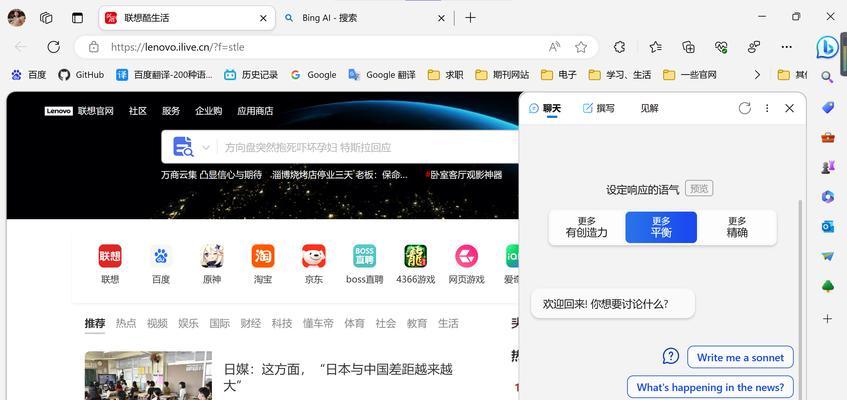Open the sidebar tree icon

tap(828, 286)
